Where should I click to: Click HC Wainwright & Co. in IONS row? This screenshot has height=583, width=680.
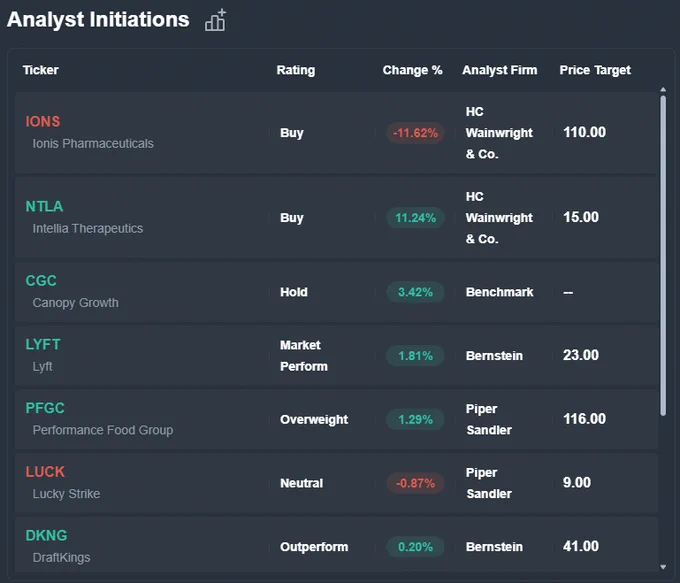[499, 133]
